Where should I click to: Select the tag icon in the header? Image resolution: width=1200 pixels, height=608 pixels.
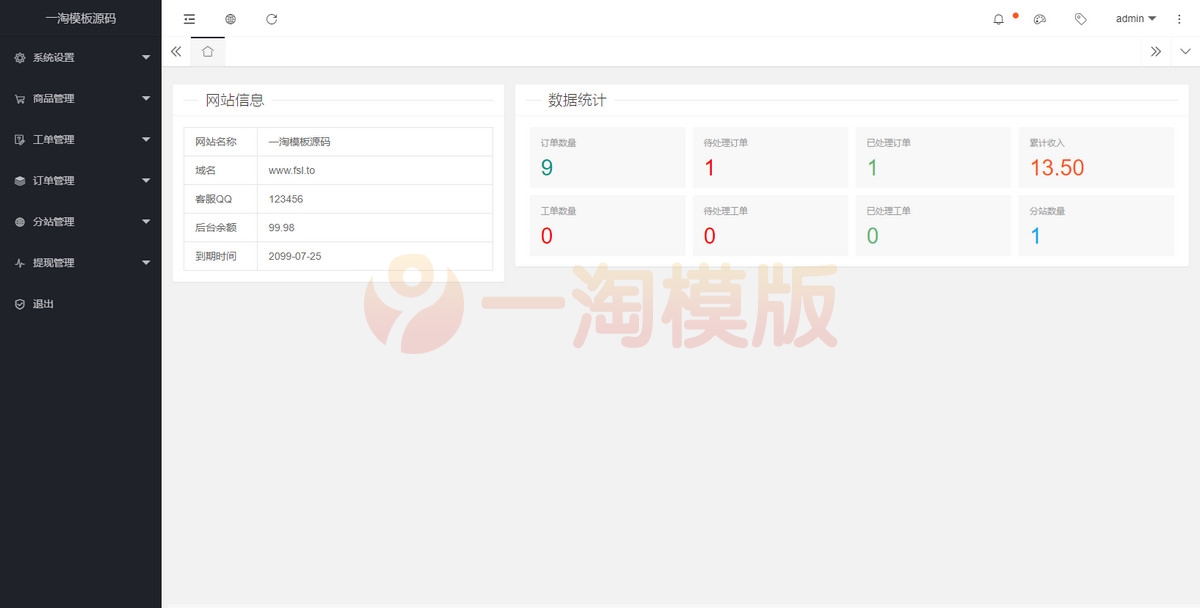[1080, 18]
